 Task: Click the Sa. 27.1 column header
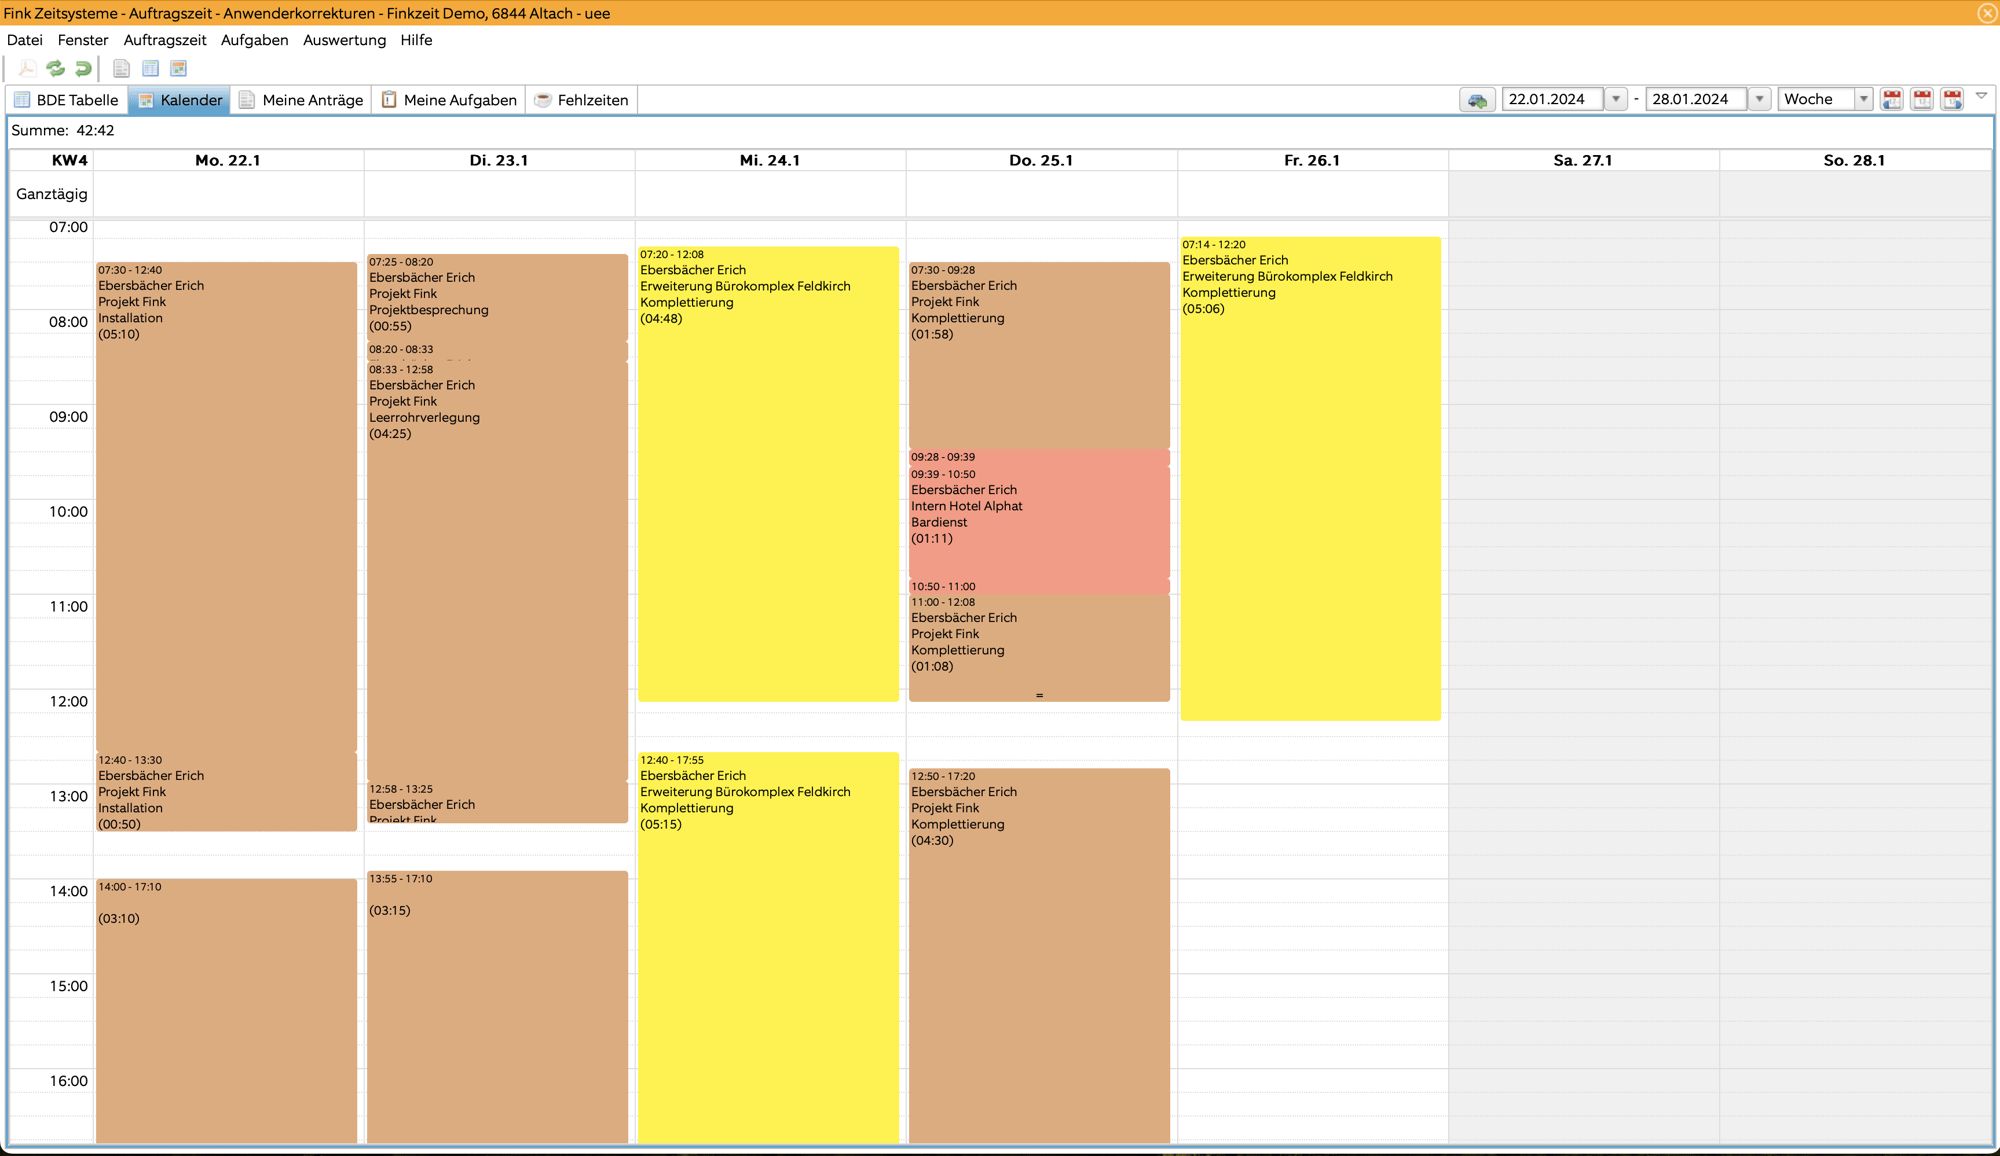click(x=1583, y=160)
